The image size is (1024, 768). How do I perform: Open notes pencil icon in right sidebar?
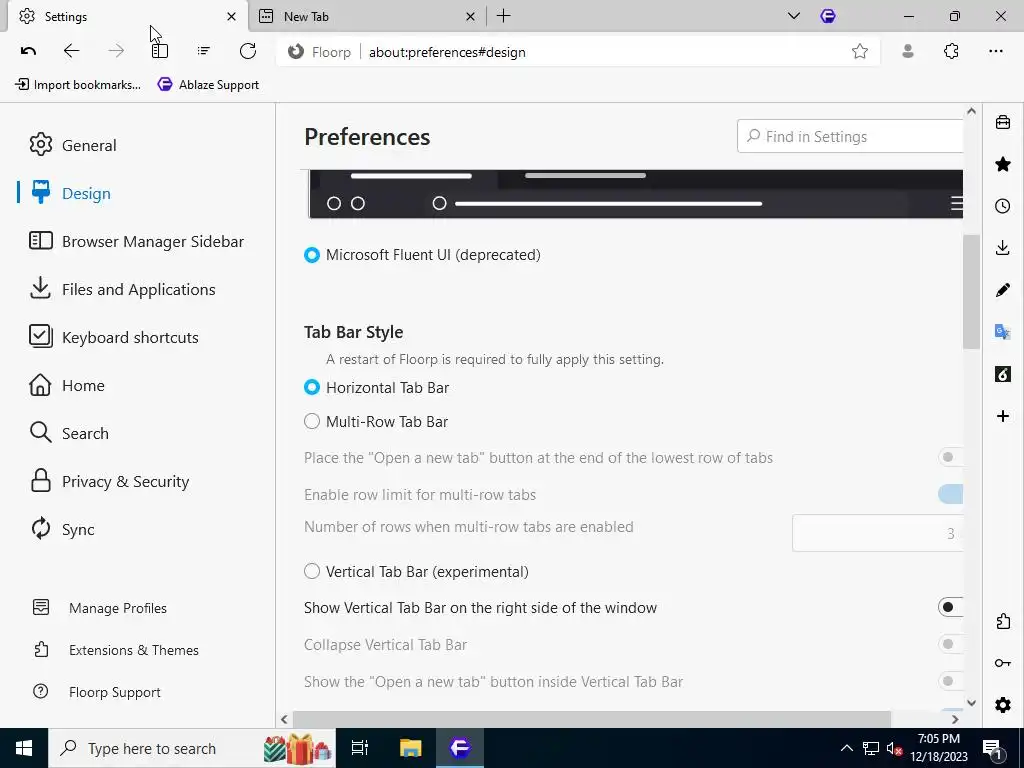(x=1003, y=290)
